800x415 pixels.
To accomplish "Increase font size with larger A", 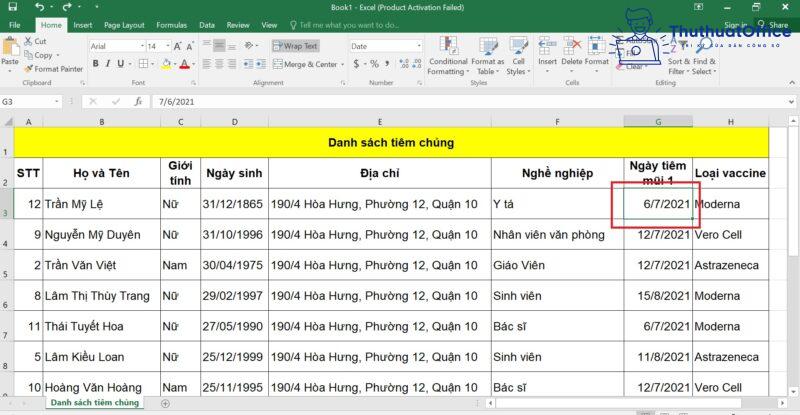I will (178, 46).
